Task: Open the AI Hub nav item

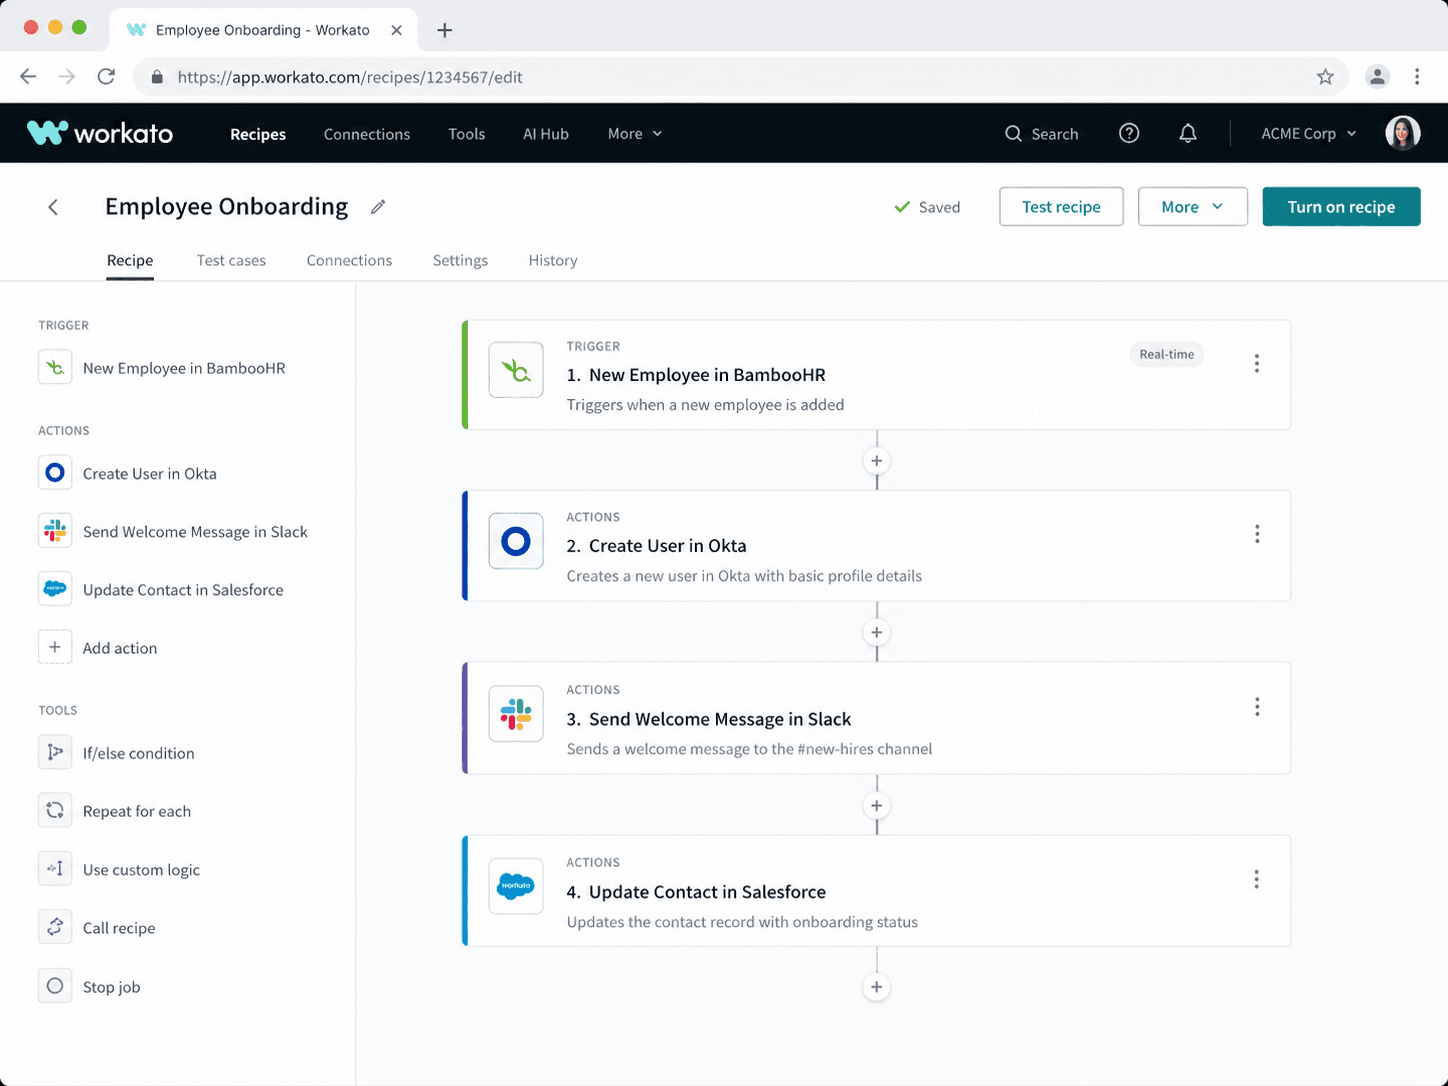Action: click(x=546, y=134)
